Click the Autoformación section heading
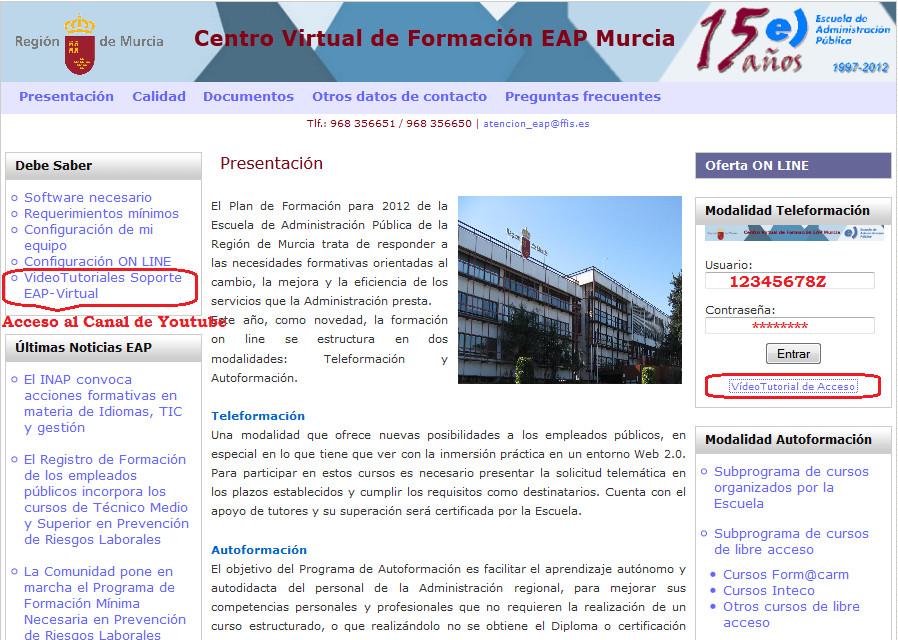Image resolution: width=898 pixels, height=640 pixels. (x=259, y=550)
